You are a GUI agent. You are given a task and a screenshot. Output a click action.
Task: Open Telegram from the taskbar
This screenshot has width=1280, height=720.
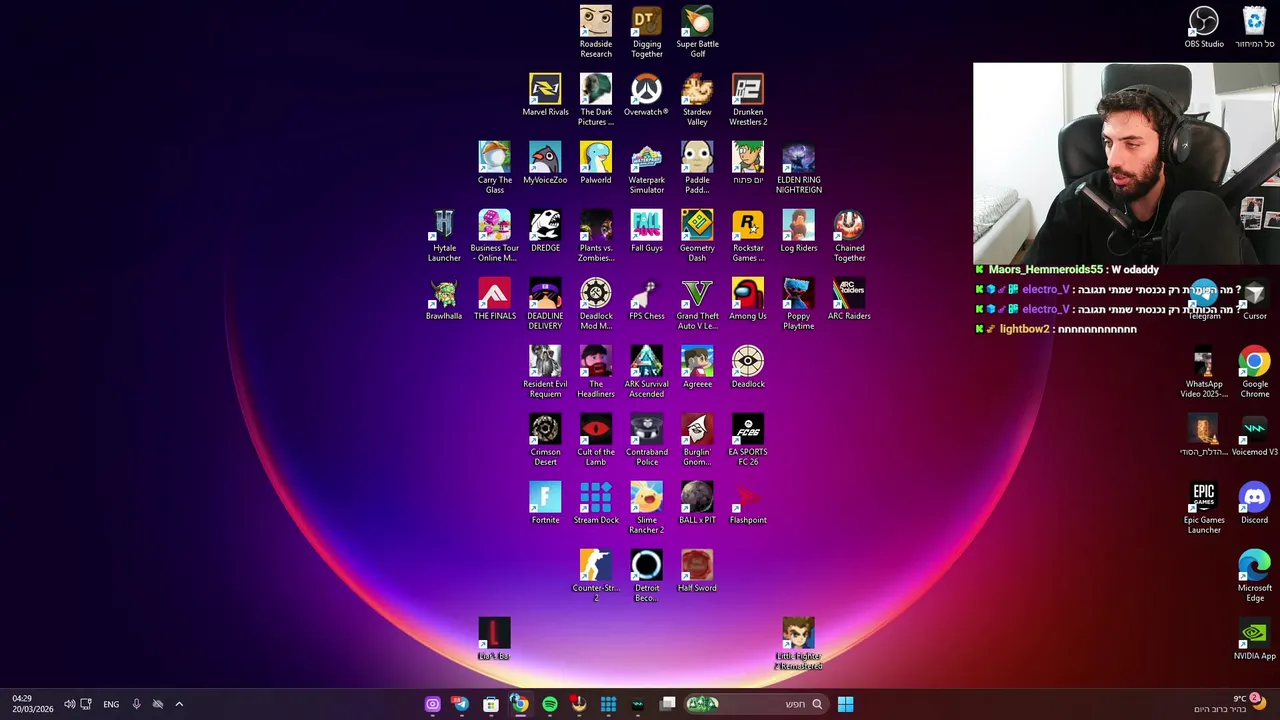pyautogui.click(x=461, y=704)
